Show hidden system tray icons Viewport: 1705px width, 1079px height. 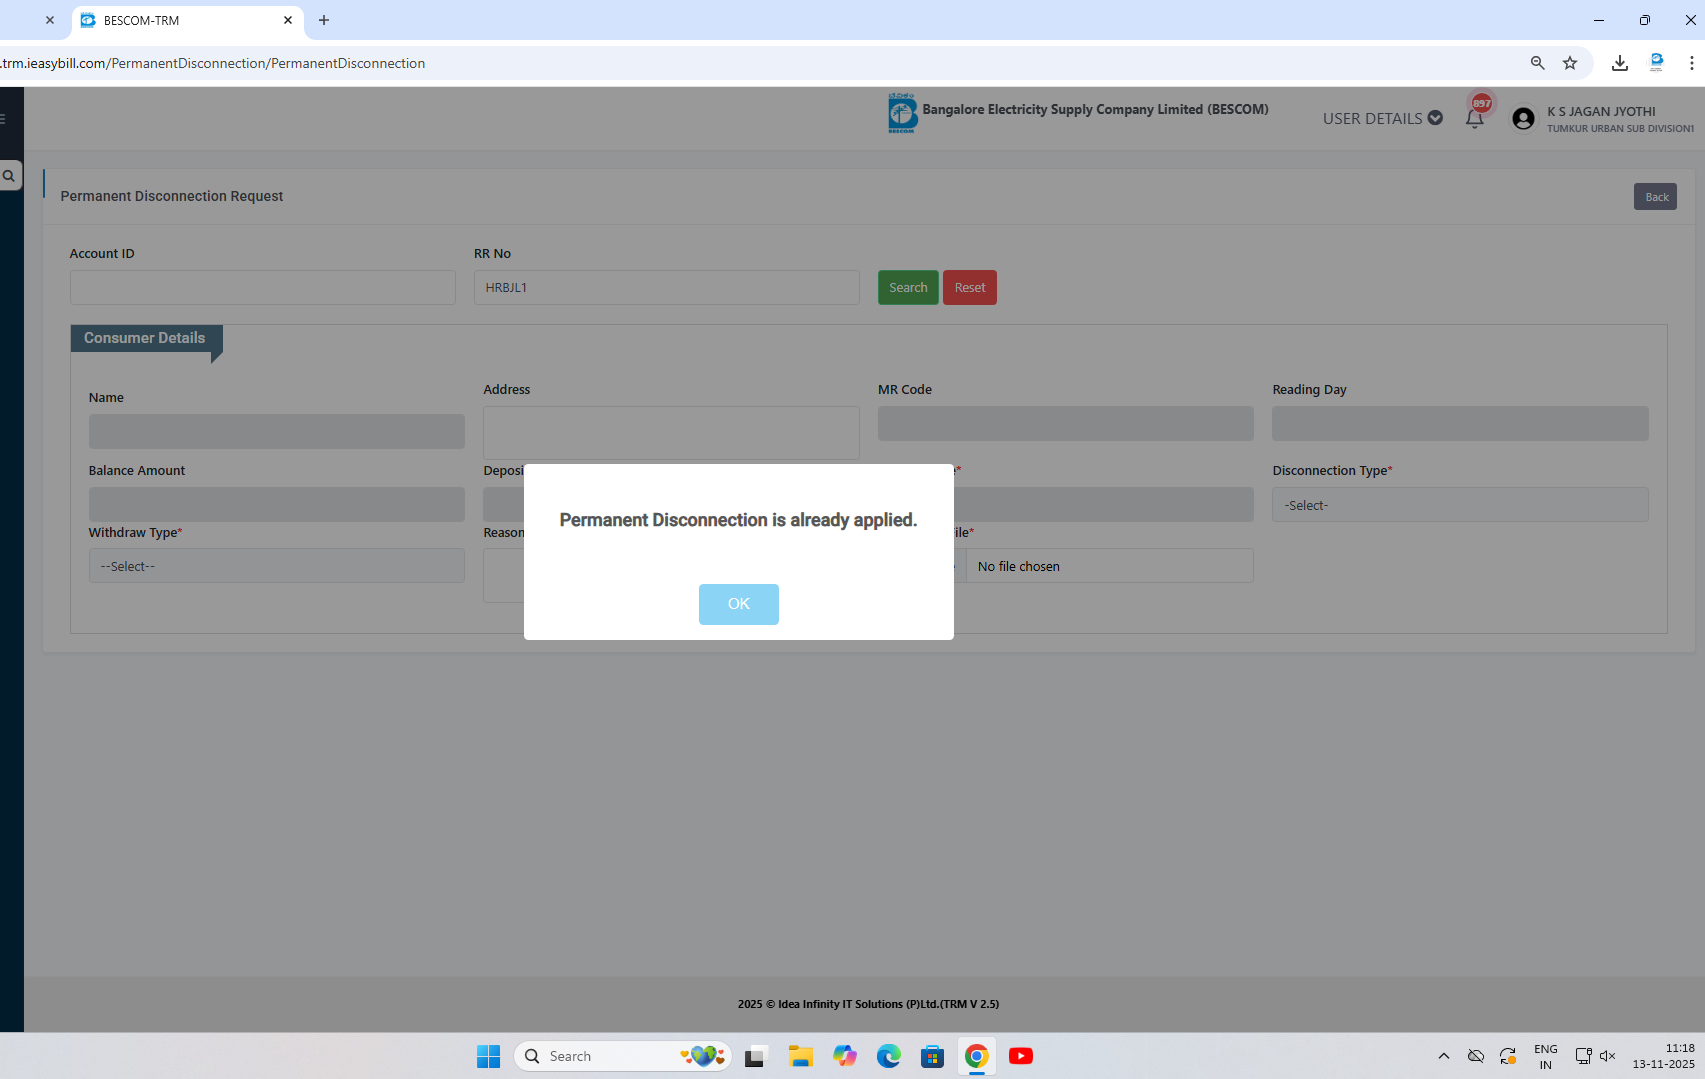(1444, 1056)
